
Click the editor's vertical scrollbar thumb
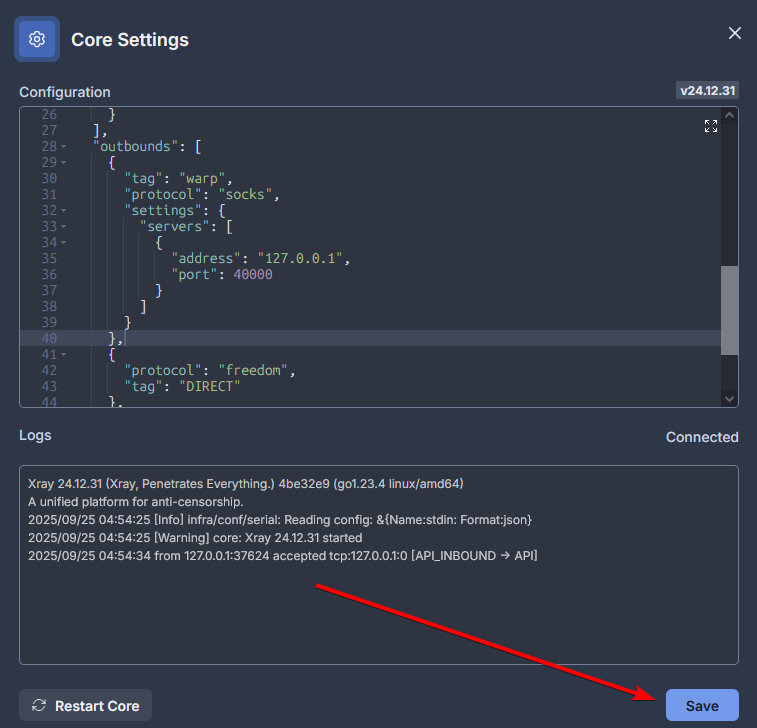coord(730,309)
